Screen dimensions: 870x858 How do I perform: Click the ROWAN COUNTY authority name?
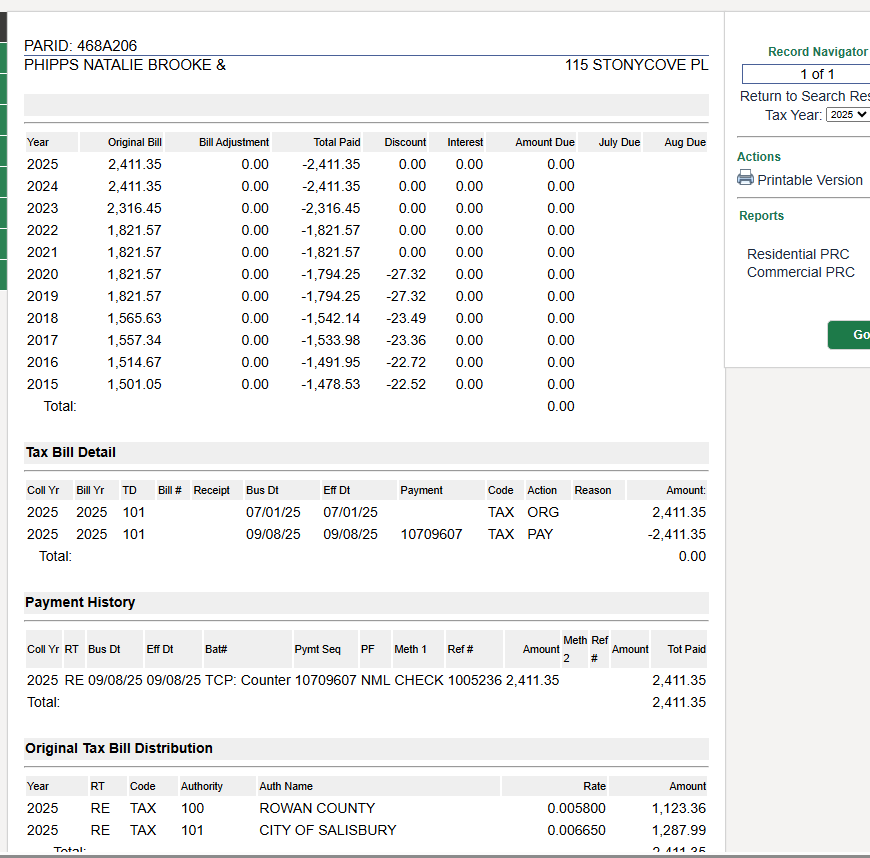click(x=317, y=808)
